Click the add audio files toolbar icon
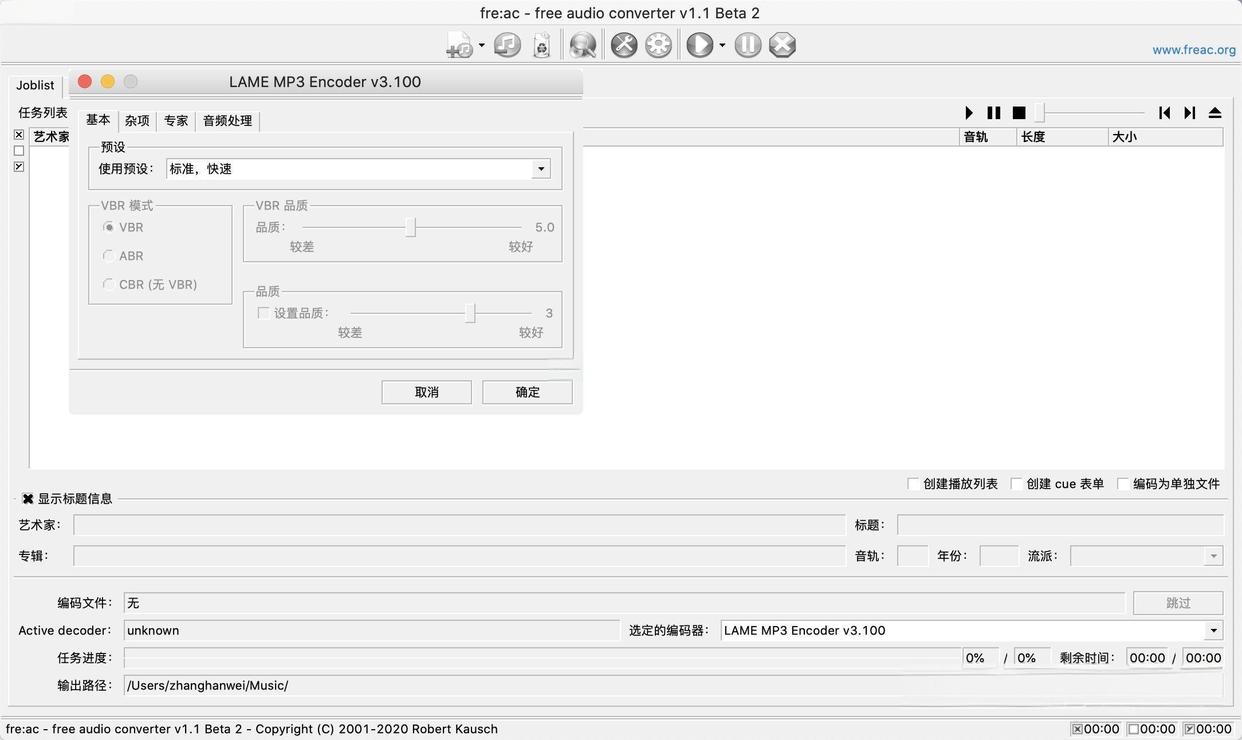 pyautogui.click(x=459, y=45)
